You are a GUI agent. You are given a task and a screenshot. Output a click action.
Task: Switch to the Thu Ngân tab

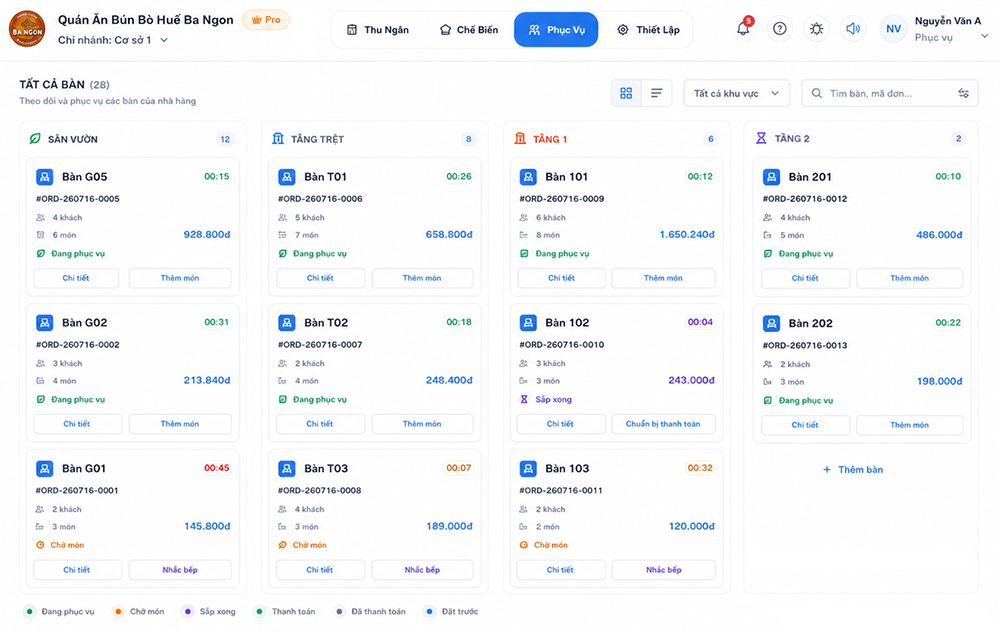pyautogui.click(x=378, y=30)
